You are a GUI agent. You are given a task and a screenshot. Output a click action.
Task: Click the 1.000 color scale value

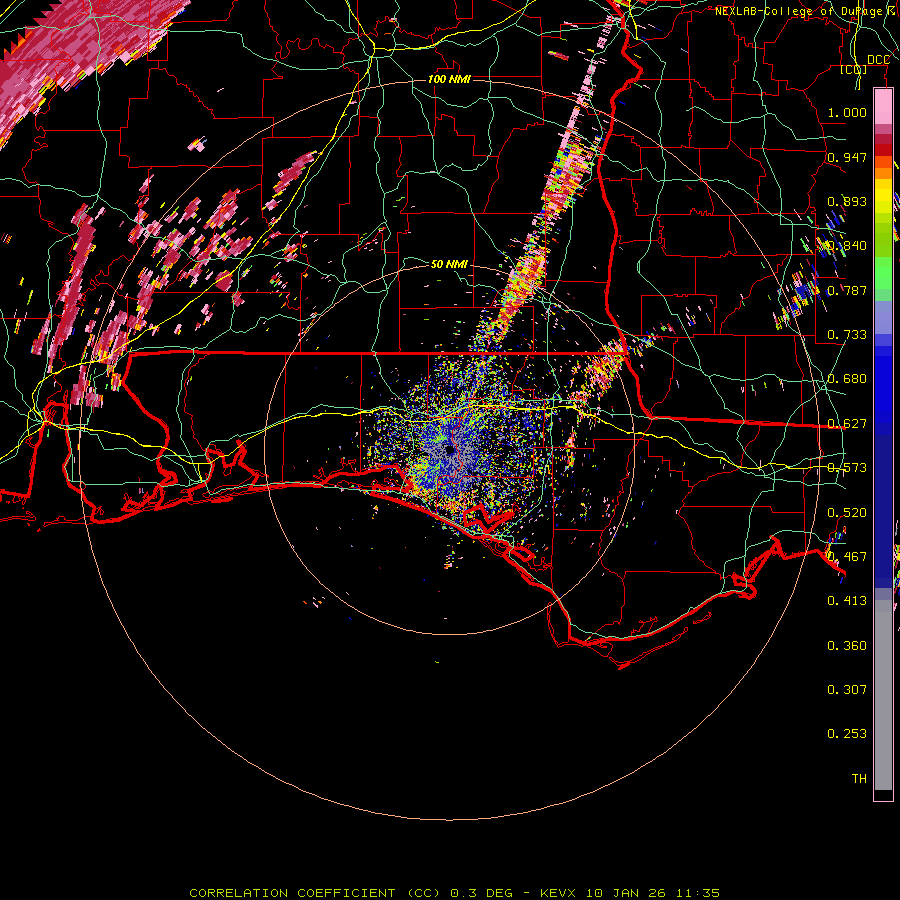[847, 112]
